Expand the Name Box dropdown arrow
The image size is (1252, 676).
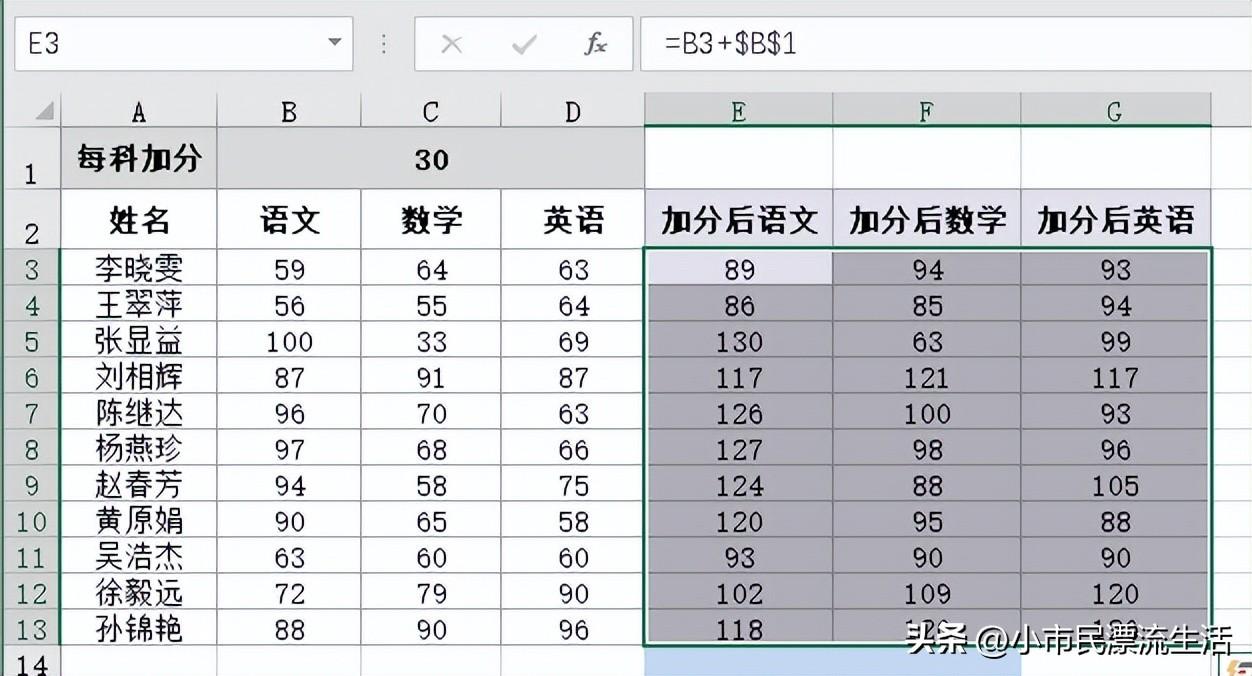click(x=335, y=43)
